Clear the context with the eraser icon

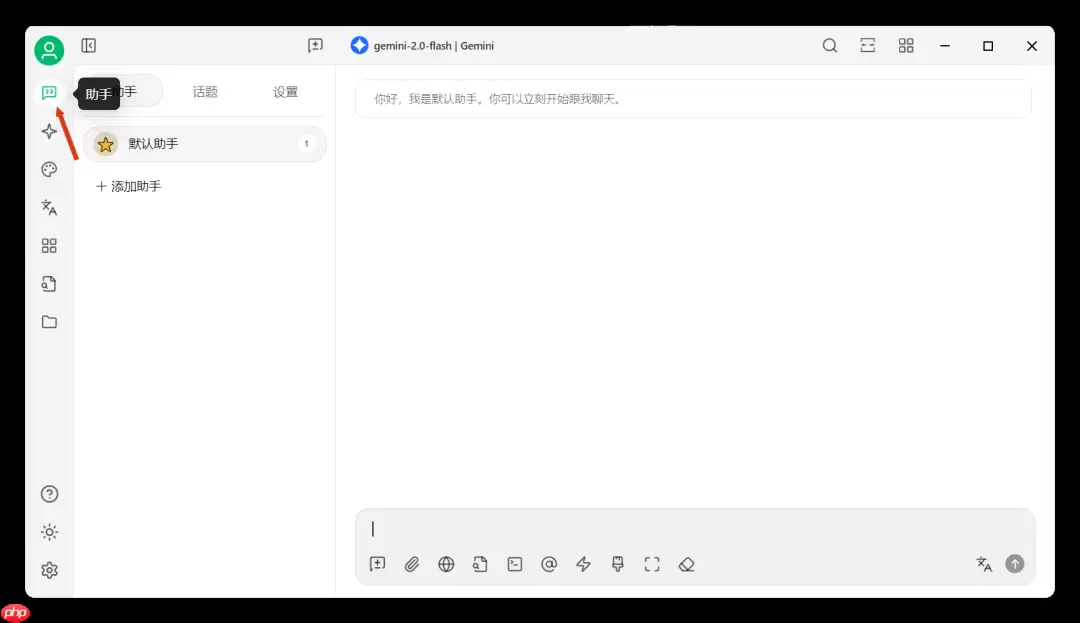[687, 564]
